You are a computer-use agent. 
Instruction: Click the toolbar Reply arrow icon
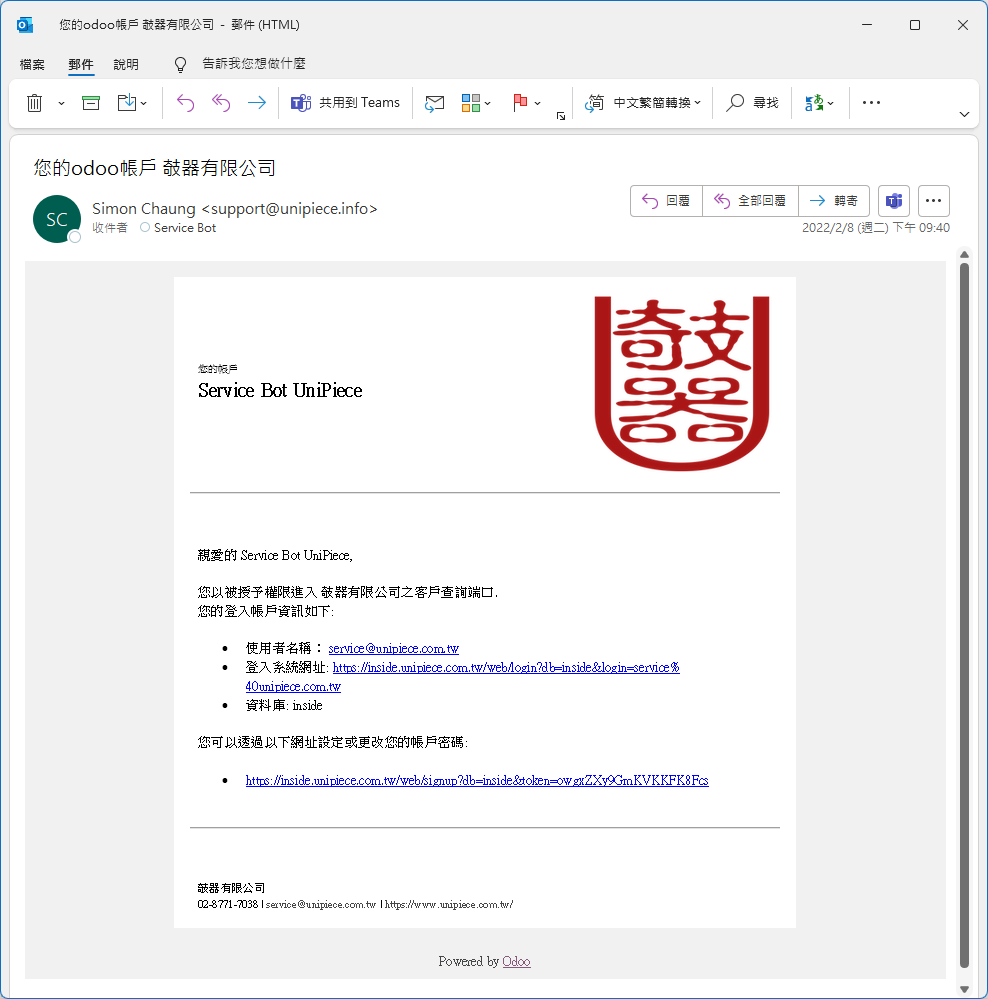pyautogui.click(x=185, y=103)
